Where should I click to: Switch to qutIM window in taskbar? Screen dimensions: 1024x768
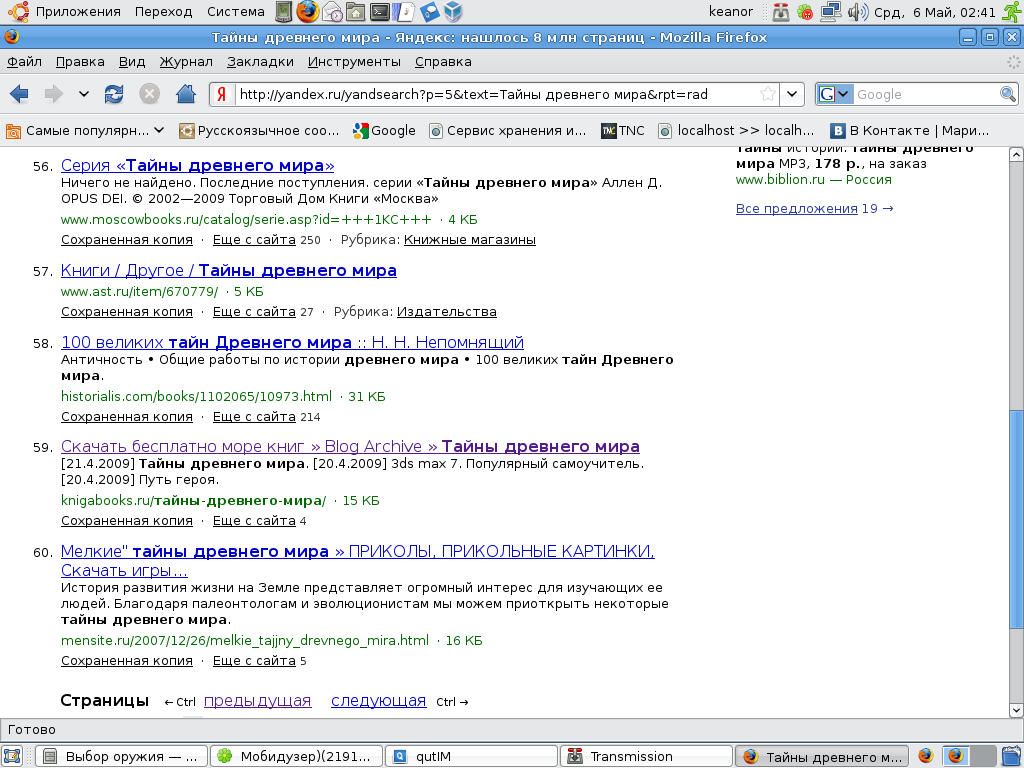[471, 756]
